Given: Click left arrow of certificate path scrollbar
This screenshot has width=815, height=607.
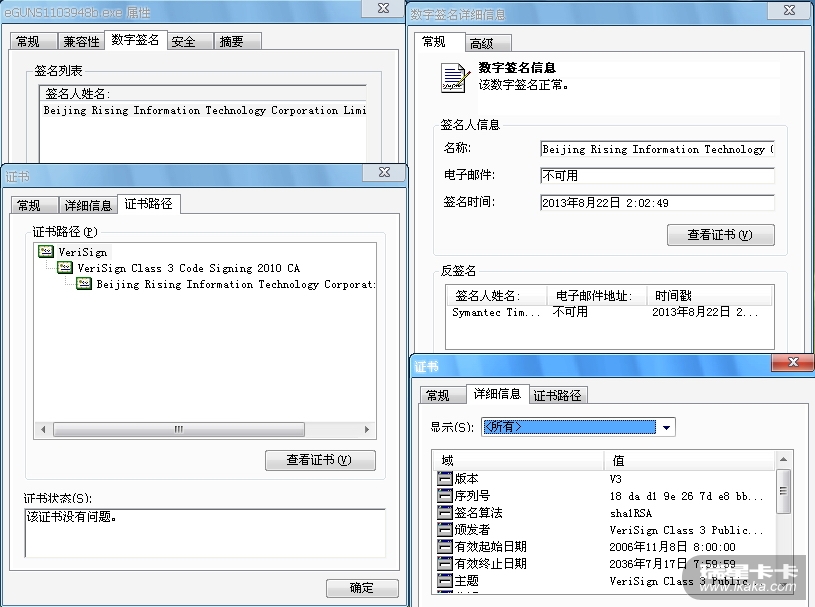Looking at the screenshot, I should coord(43,429).
